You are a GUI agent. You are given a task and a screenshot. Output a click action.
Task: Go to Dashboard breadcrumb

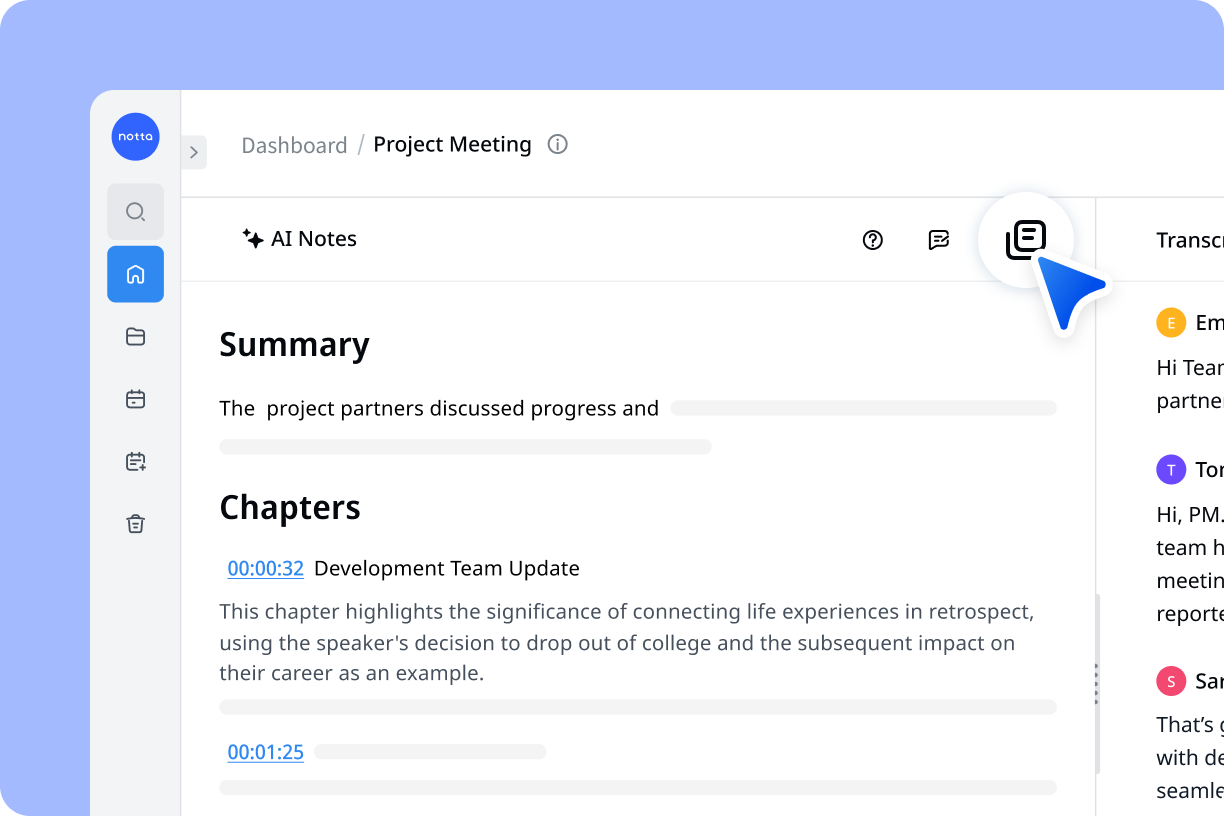(x=294, y=145)
